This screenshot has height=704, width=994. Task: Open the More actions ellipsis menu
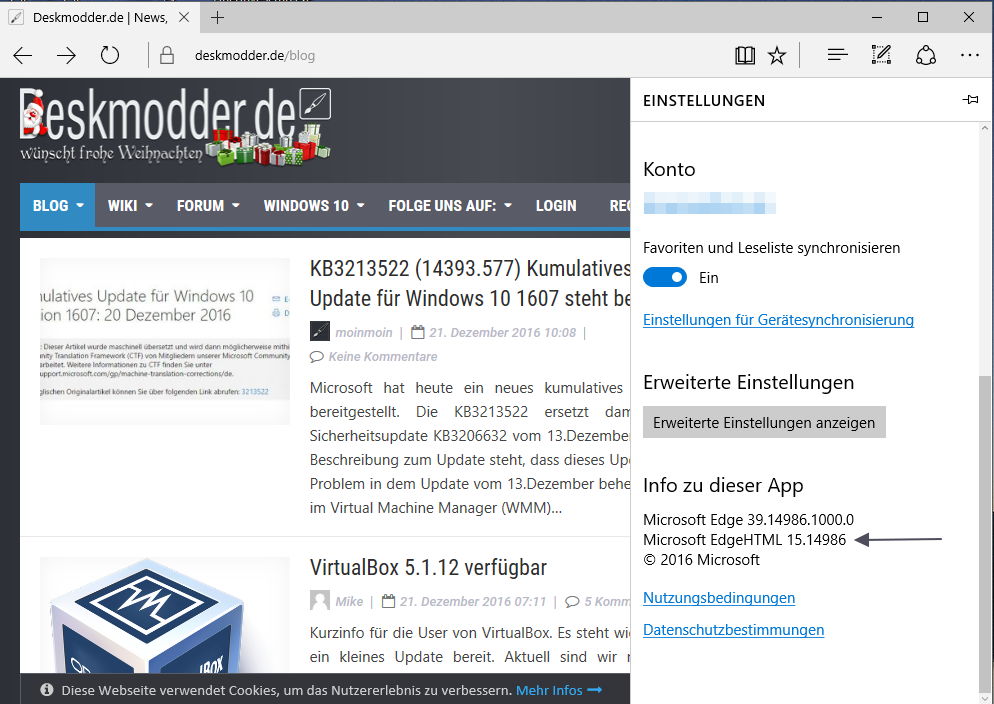[969, 55]
